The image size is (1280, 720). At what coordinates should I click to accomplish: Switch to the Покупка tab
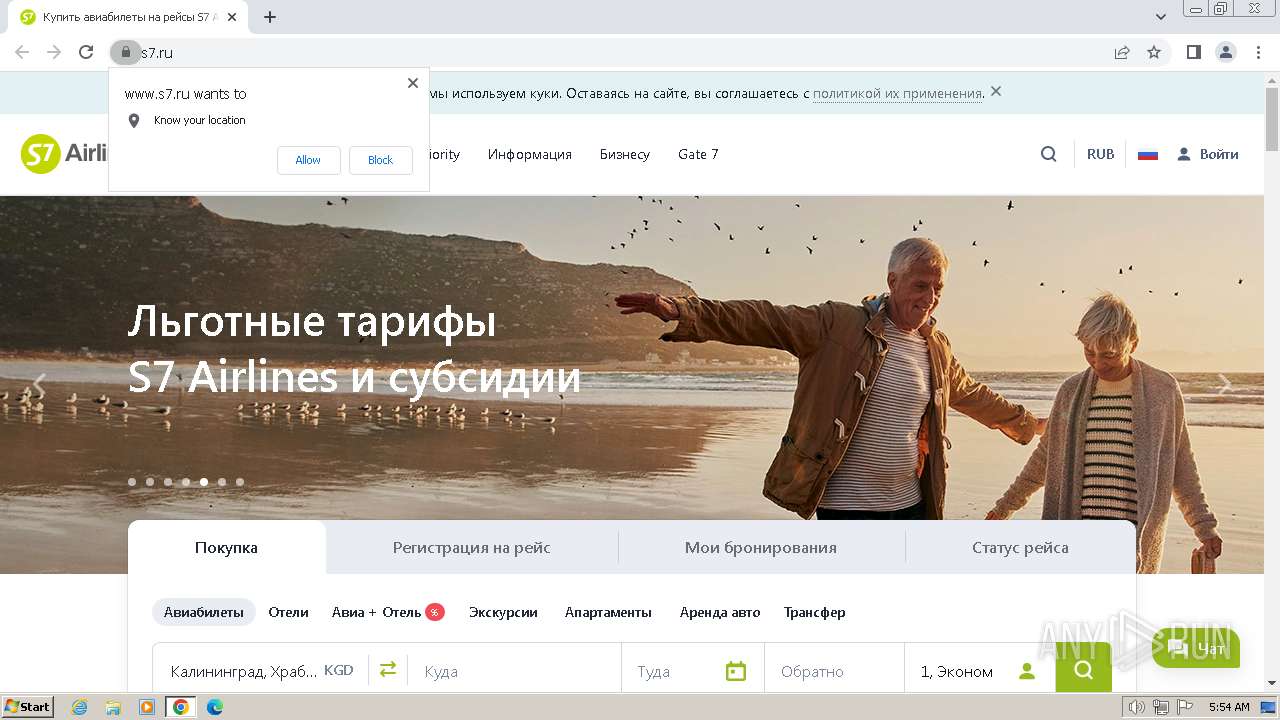pos(227,547)
